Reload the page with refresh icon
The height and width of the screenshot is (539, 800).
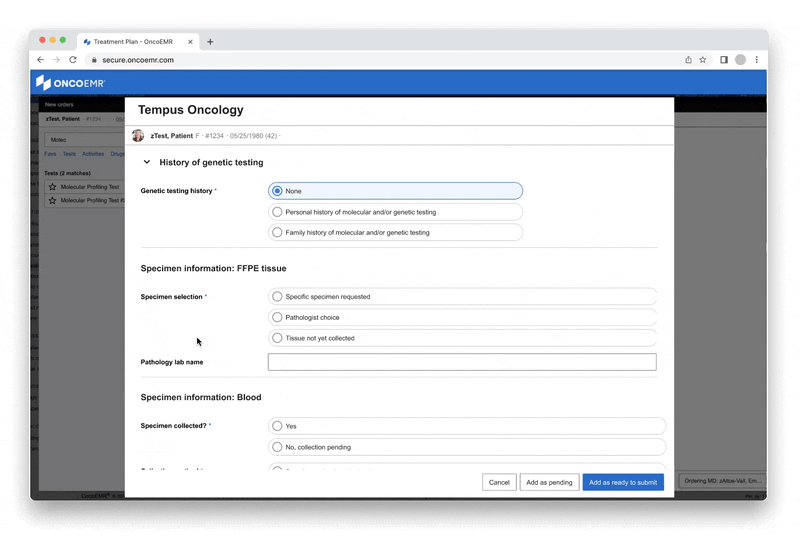click(x=73, y=60)
